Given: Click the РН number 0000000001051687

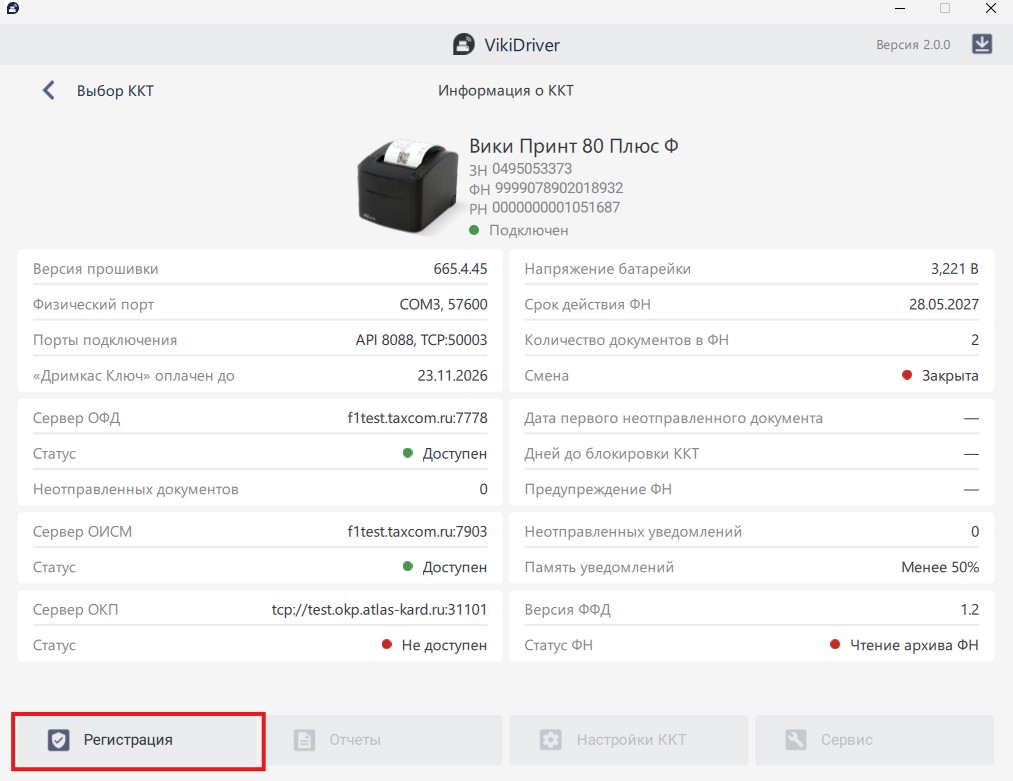Looking at the screenshot, I should point(556,207).
